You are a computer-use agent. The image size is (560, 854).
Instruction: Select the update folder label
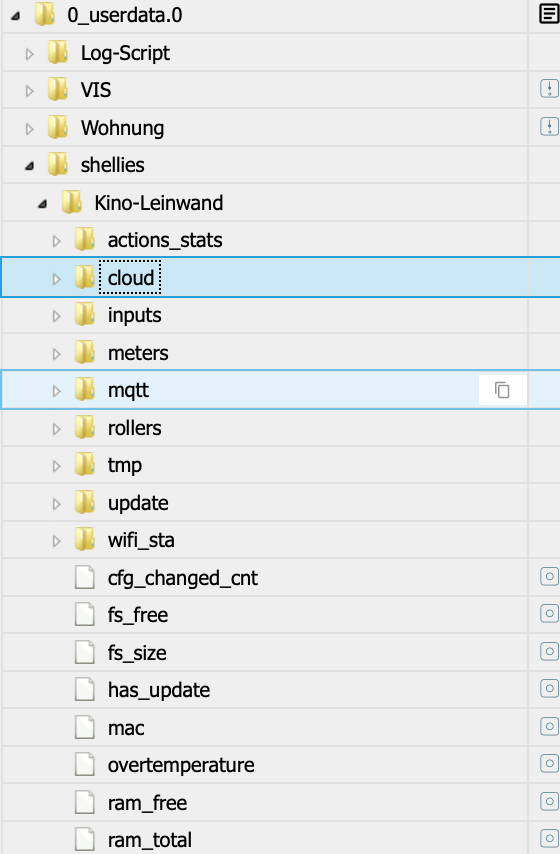pos(138,503)
